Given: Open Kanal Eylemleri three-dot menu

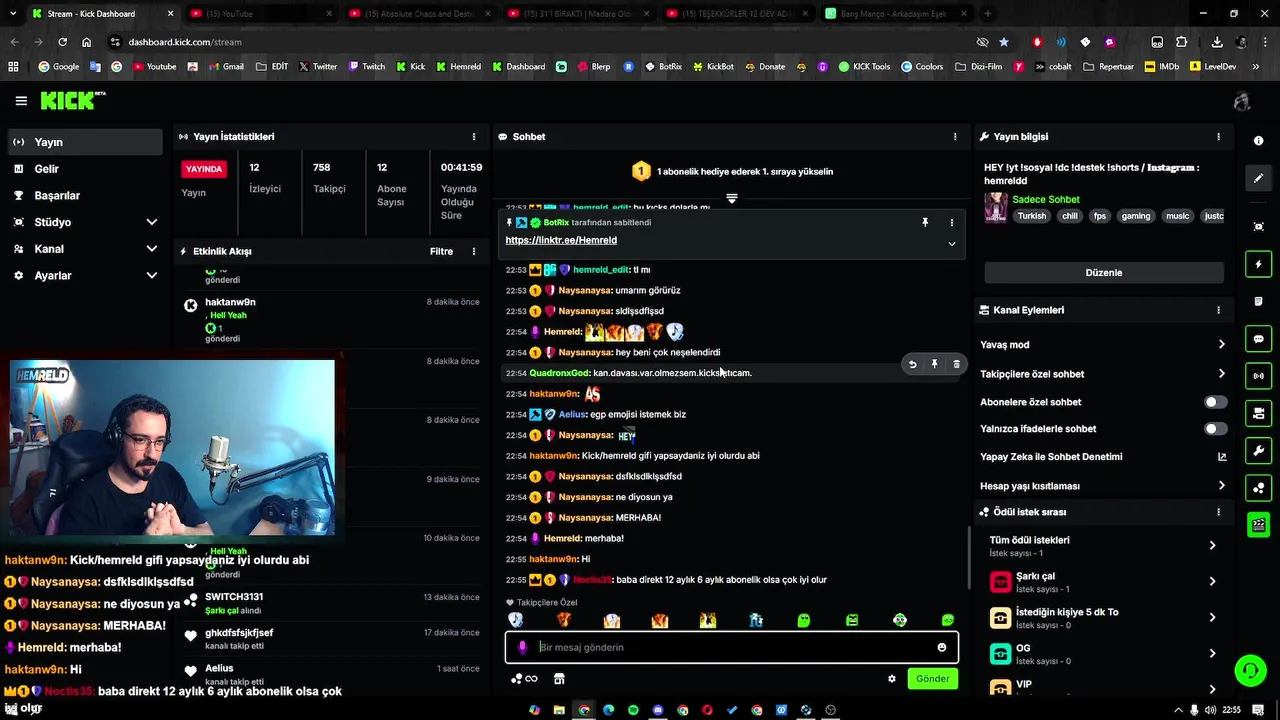Looking at the screenshot, I should 1218,311.
